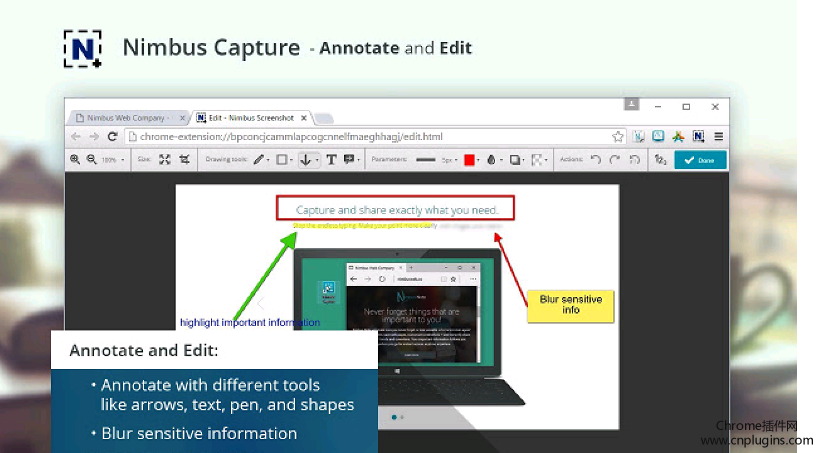Expand the shadow options dropdown arrow
Image resolution: width=818 pixels, height=453 pixels.
[x=523, y=160]
